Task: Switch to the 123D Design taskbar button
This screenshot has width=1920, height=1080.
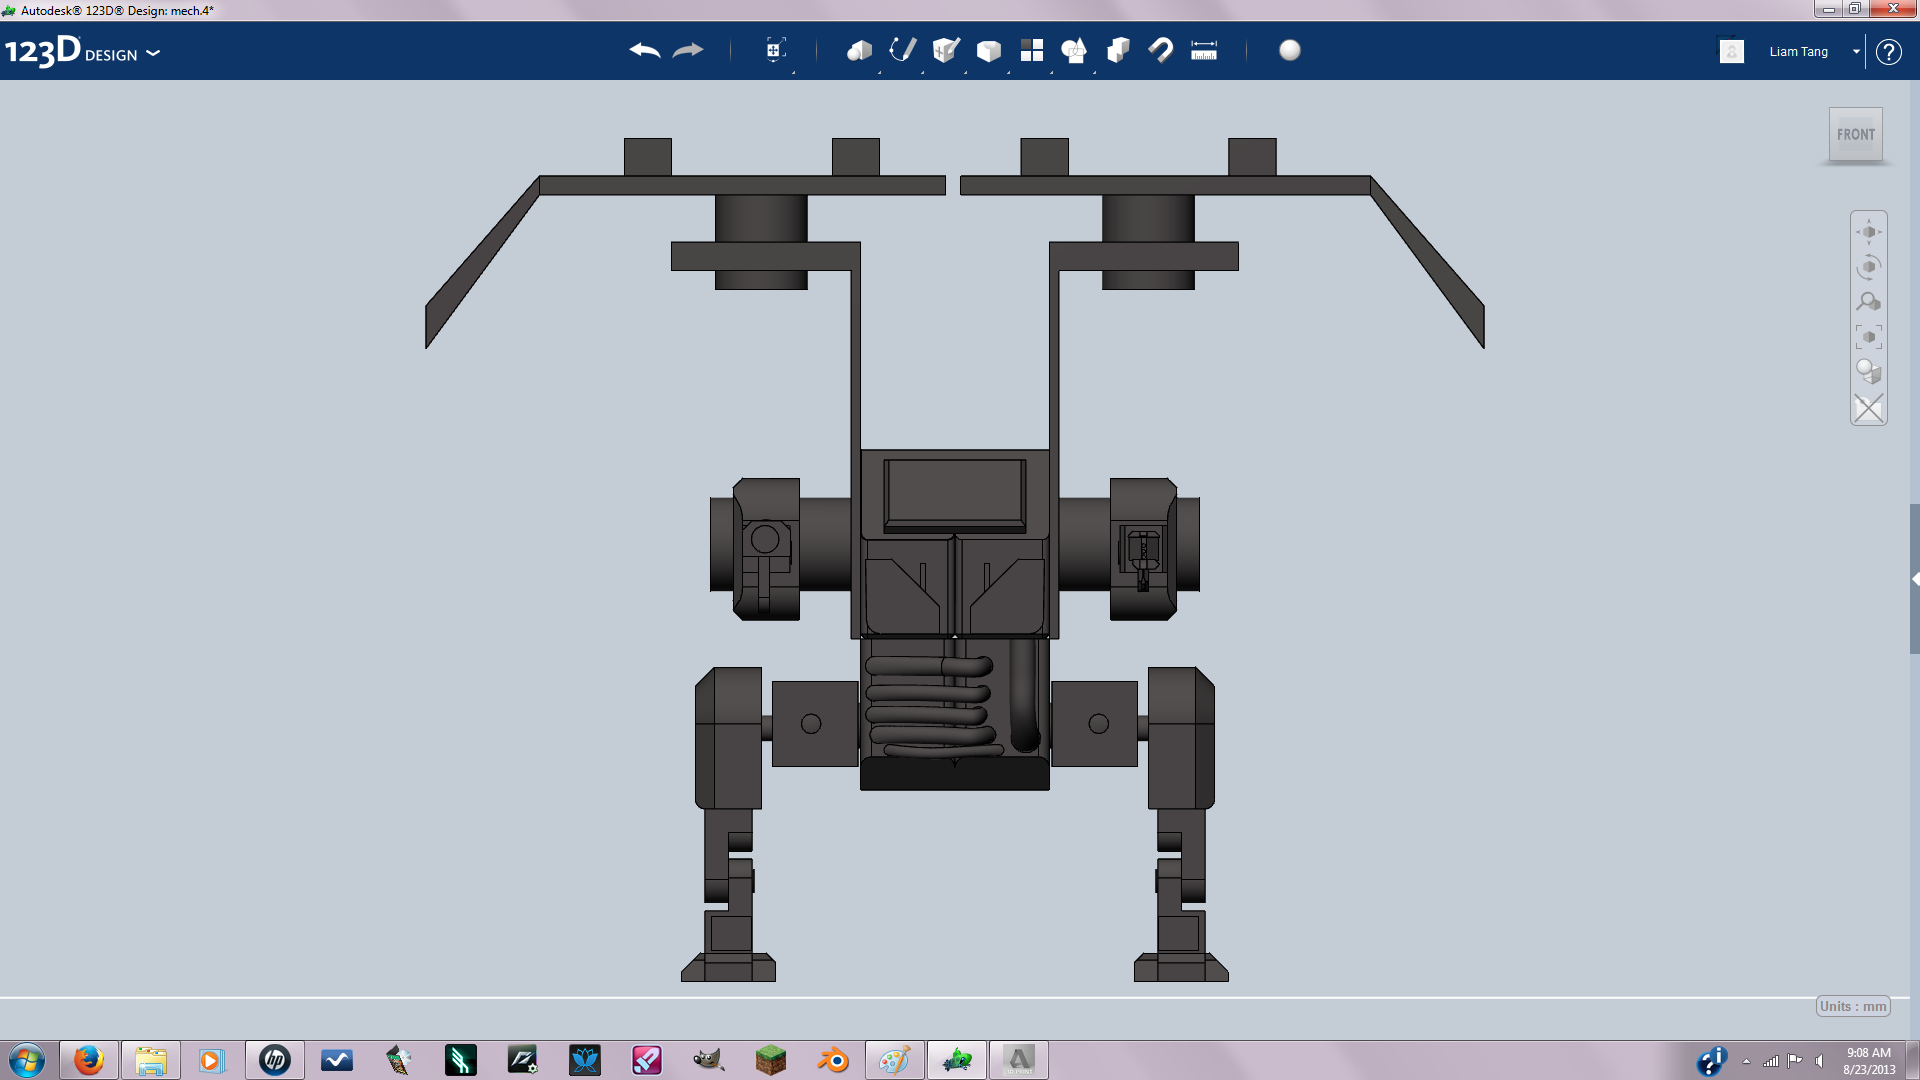Action: tap(957, 1060)
